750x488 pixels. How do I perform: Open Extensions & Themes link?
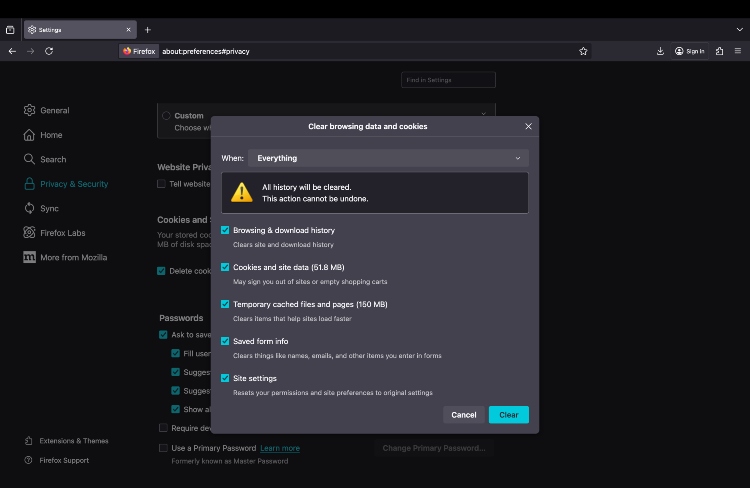coord(67,441)
